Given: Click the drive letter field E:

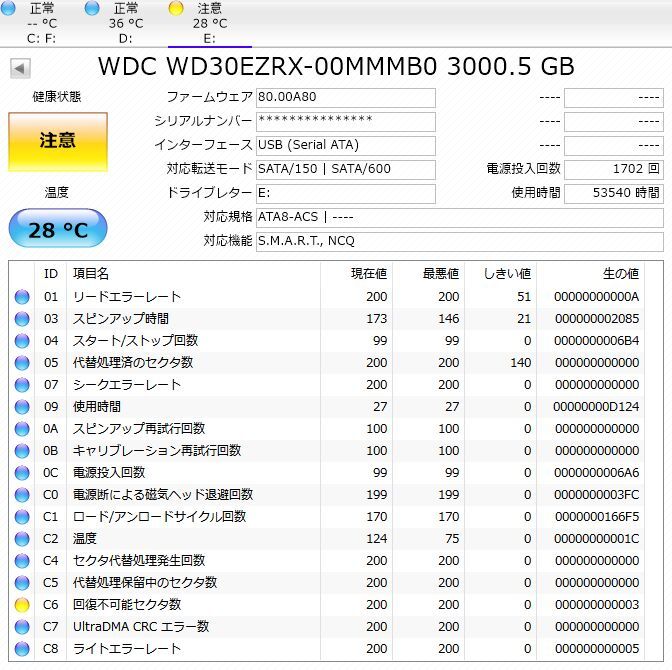Looking at the screenshot, I should click(345, 194).
